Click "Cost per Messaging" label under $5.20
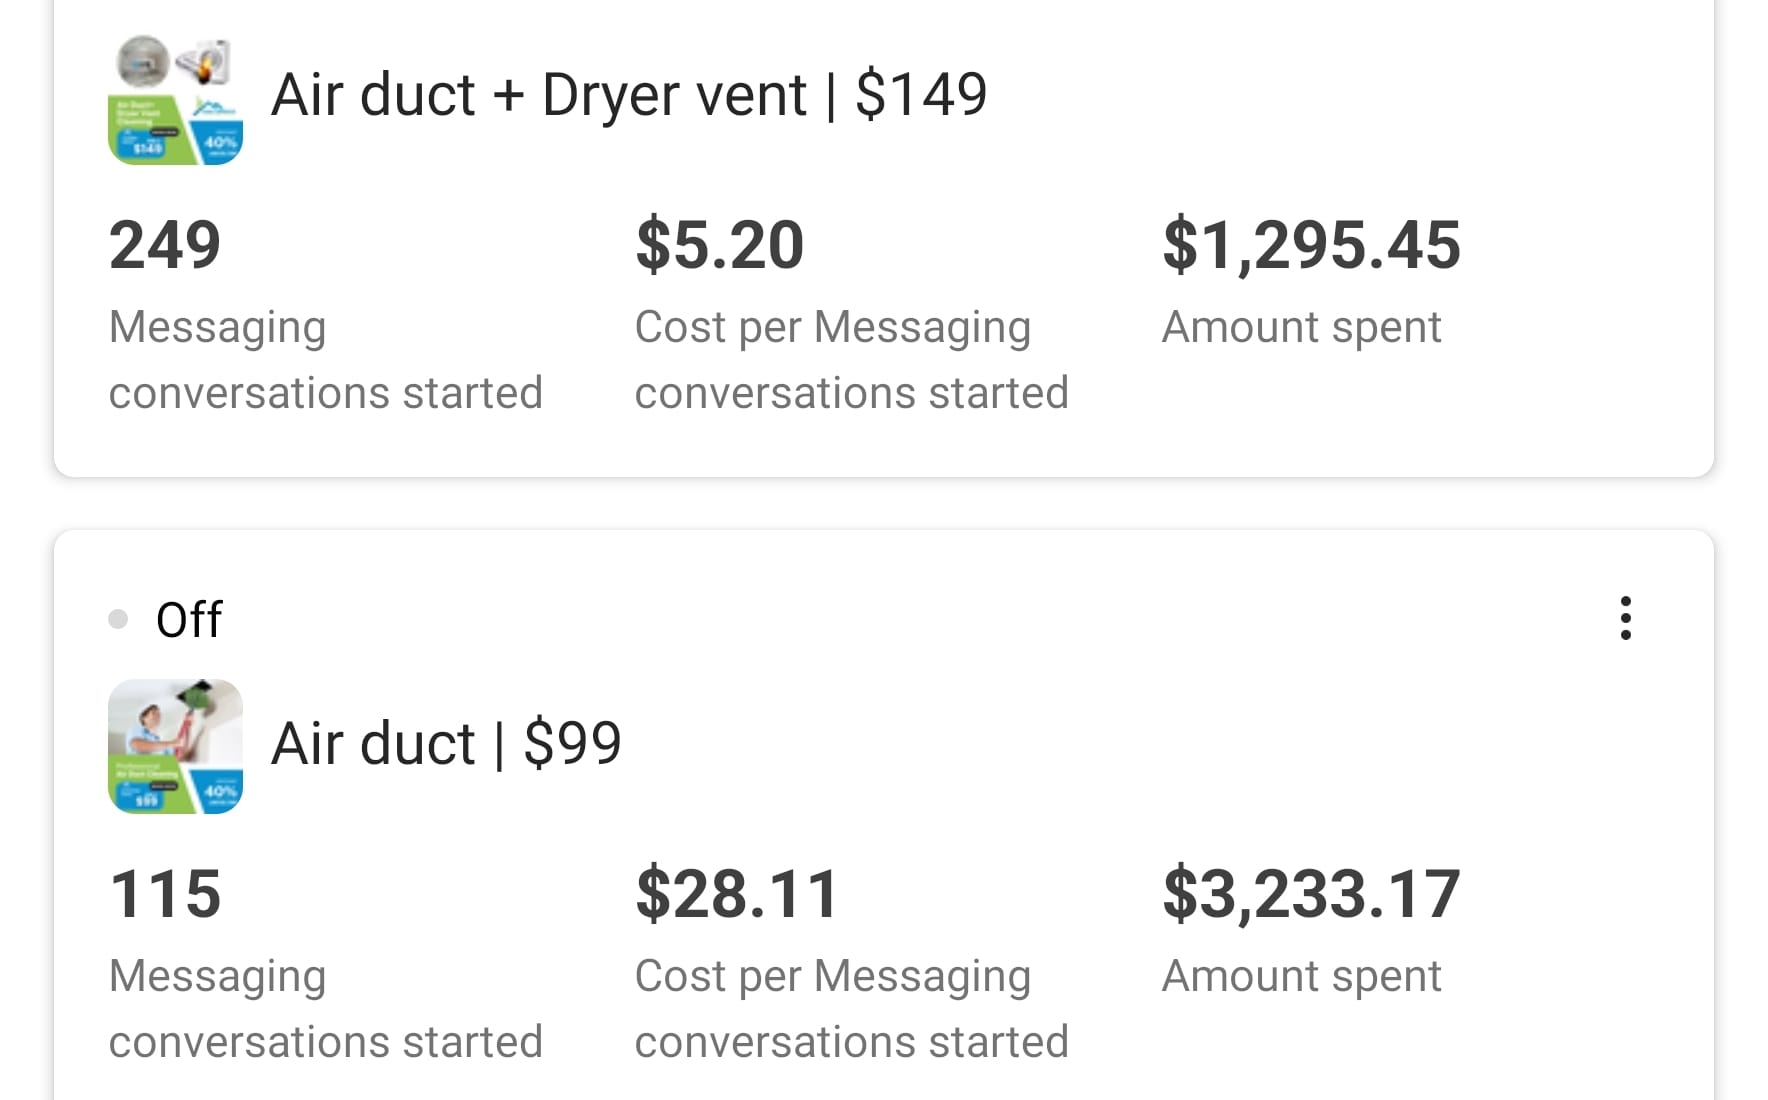This screenshot has width=1768, height=1100. [832, 328]
